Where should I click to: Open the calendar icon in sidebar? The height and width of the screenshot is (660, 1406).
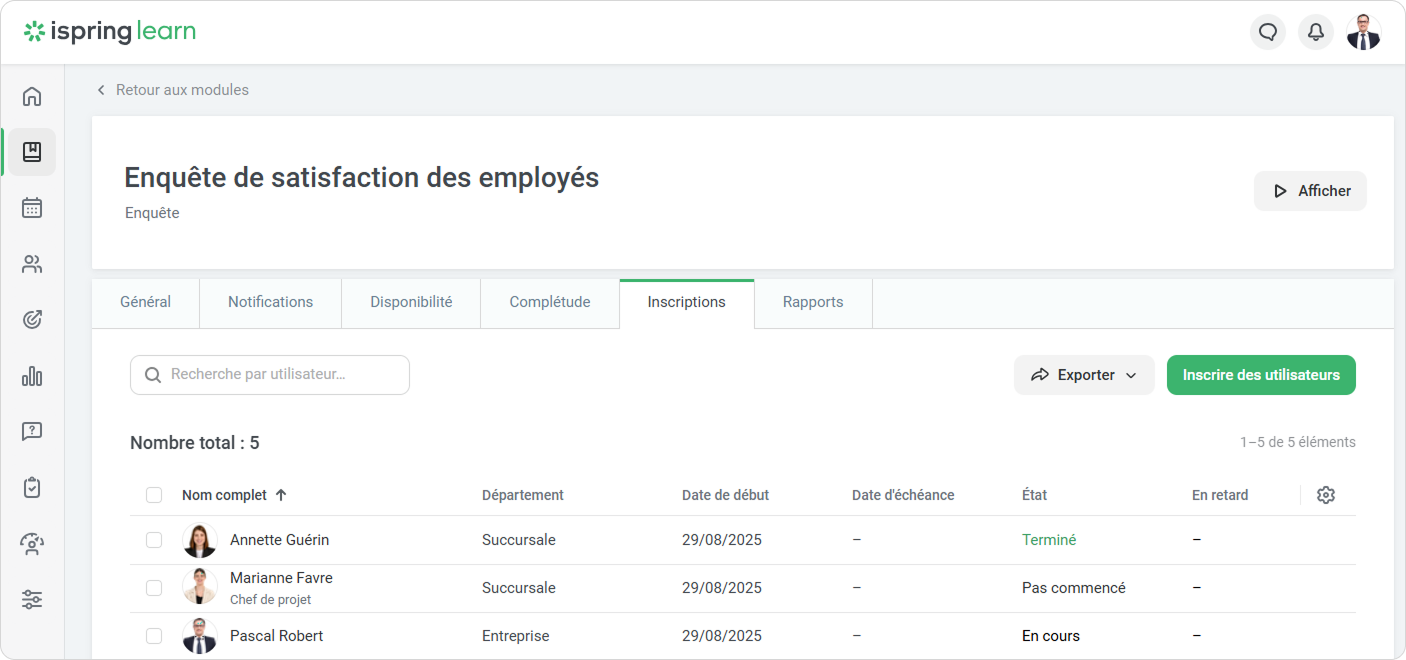point(32,208)
